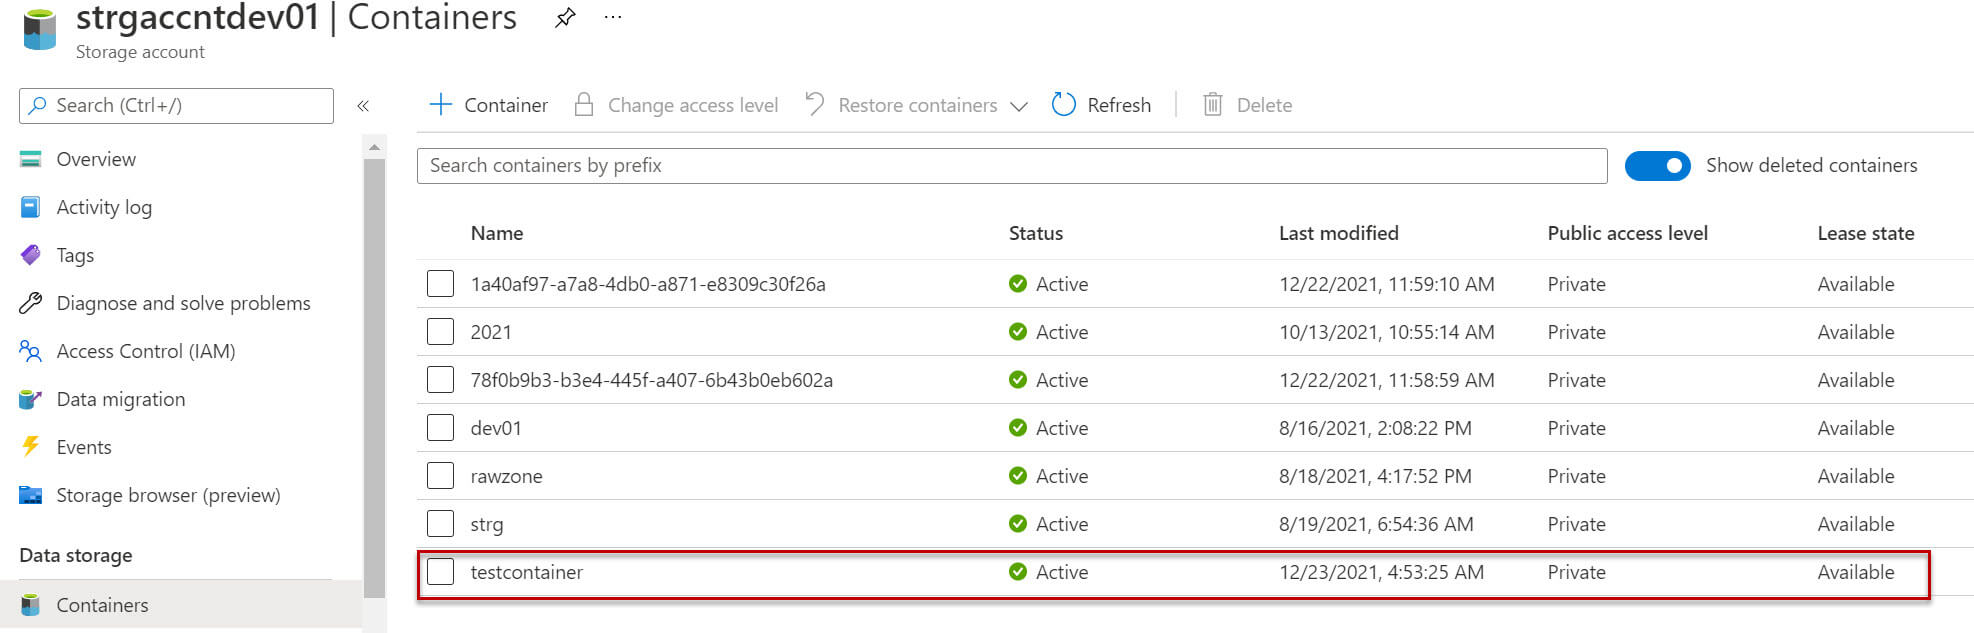Click the Events lightning bolt icon

point(31,447)
